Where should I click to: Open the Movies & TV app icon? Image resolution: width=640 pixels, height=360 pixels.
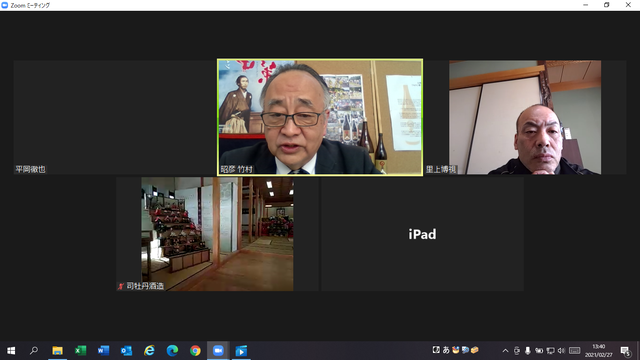click(241, 351)
